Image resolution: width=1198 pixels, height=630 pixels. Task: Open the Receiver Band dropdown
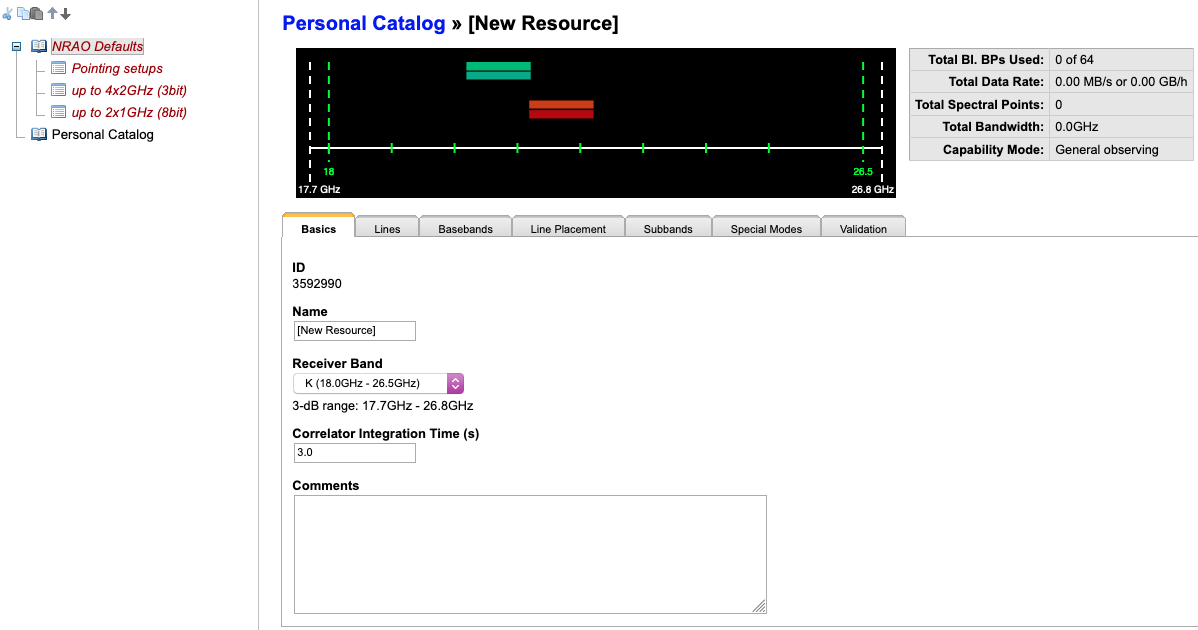pos(455,383)
